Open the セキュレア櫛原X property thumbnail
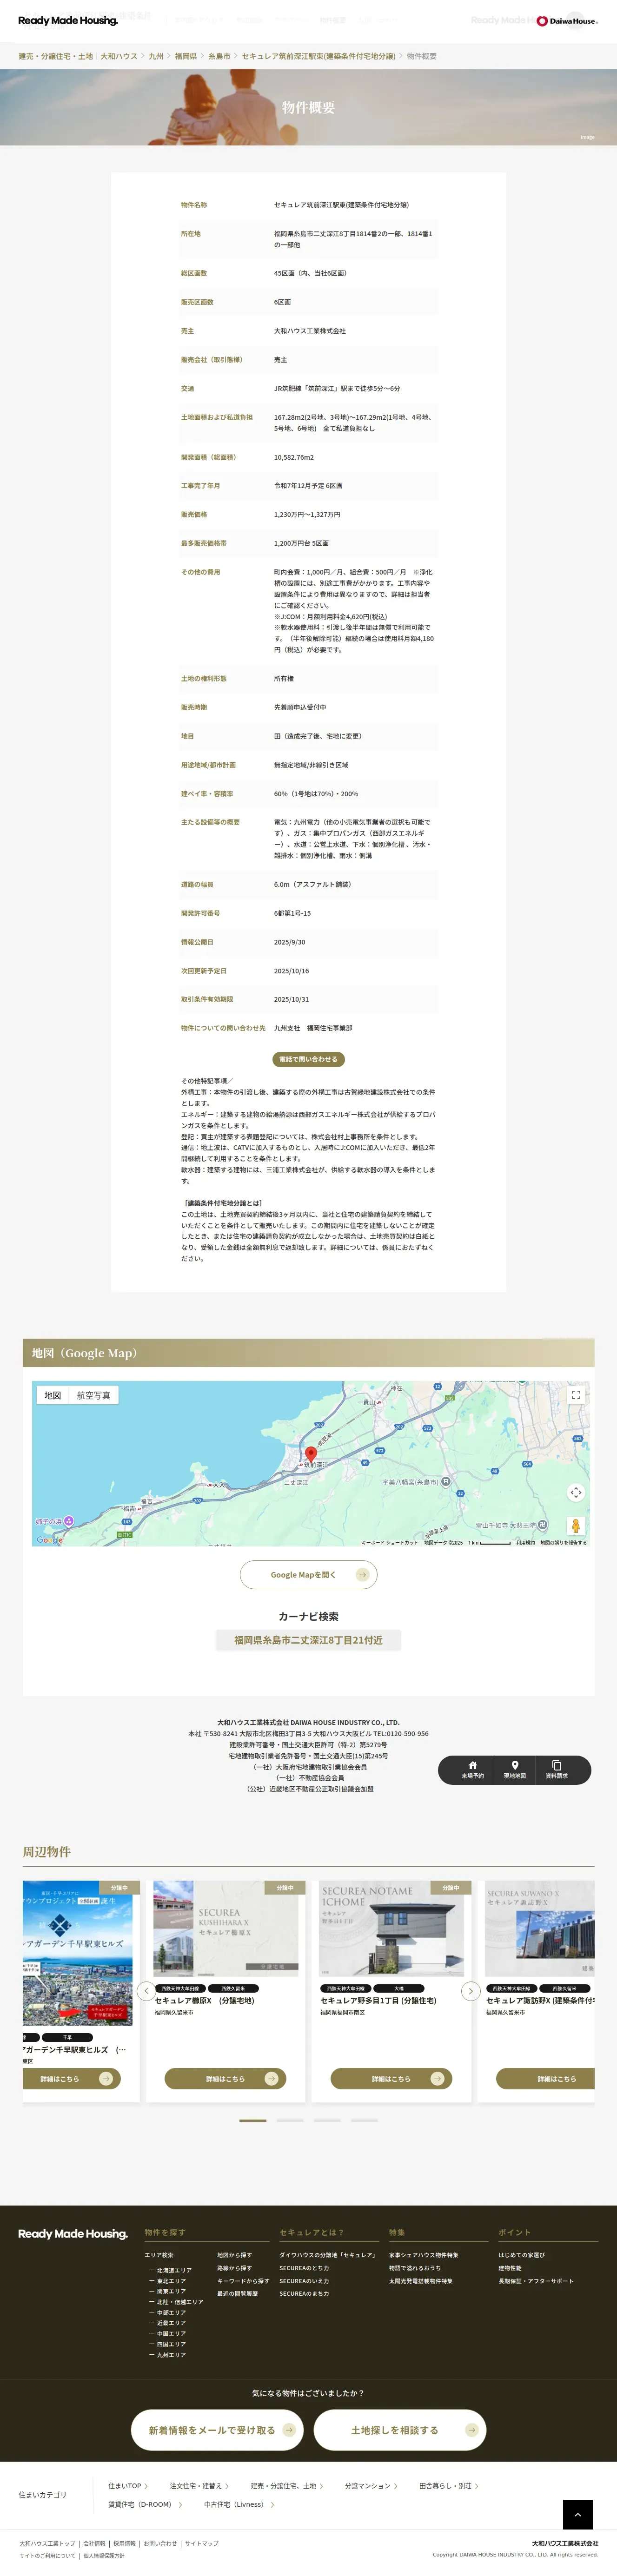Image resolution: width=617 pixels, height=2576 pixels. point(226,1929)
